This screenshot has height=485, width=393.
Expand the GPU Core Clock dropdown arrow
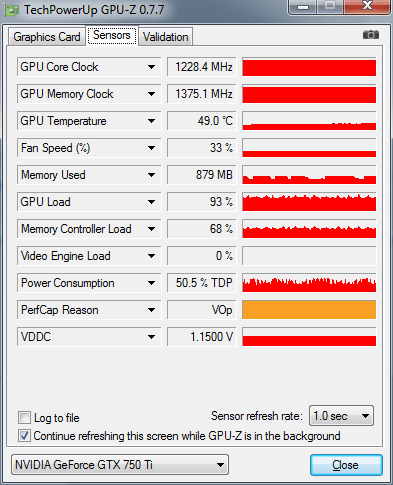pyautogui.click(x=151, y=67)
